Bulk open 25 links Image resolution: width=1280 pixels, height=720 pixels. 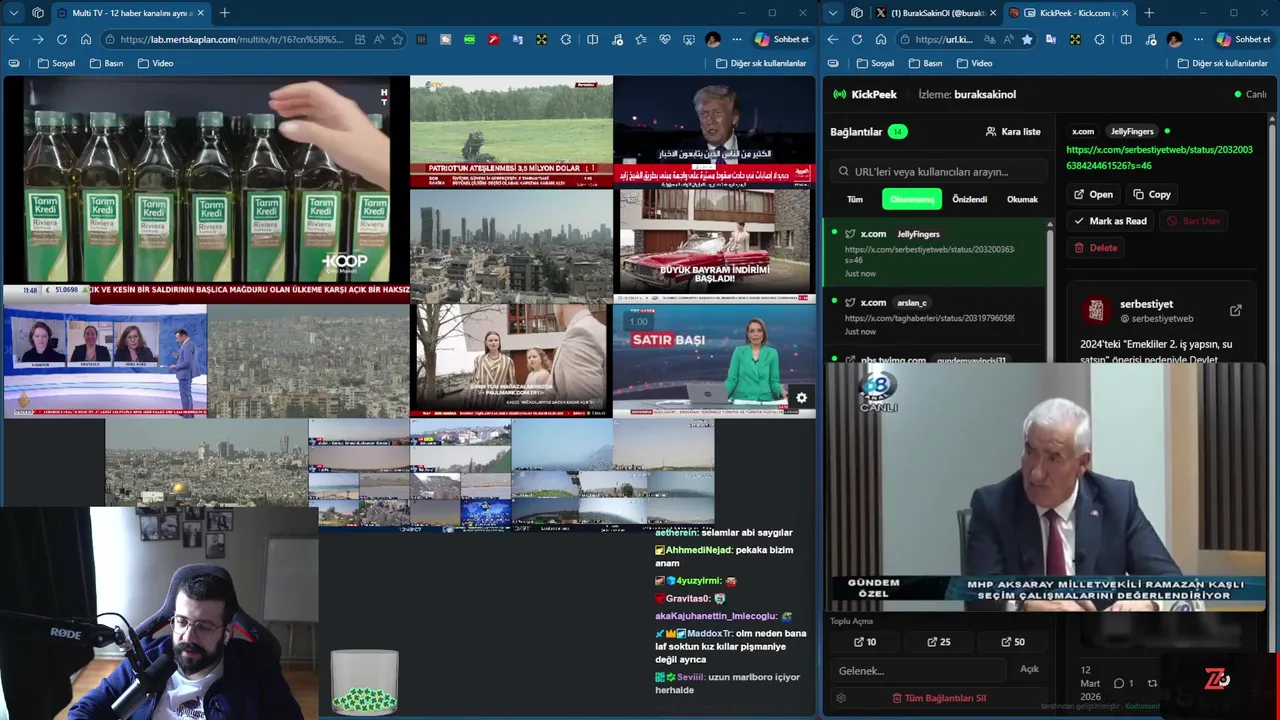pos(939,642)
